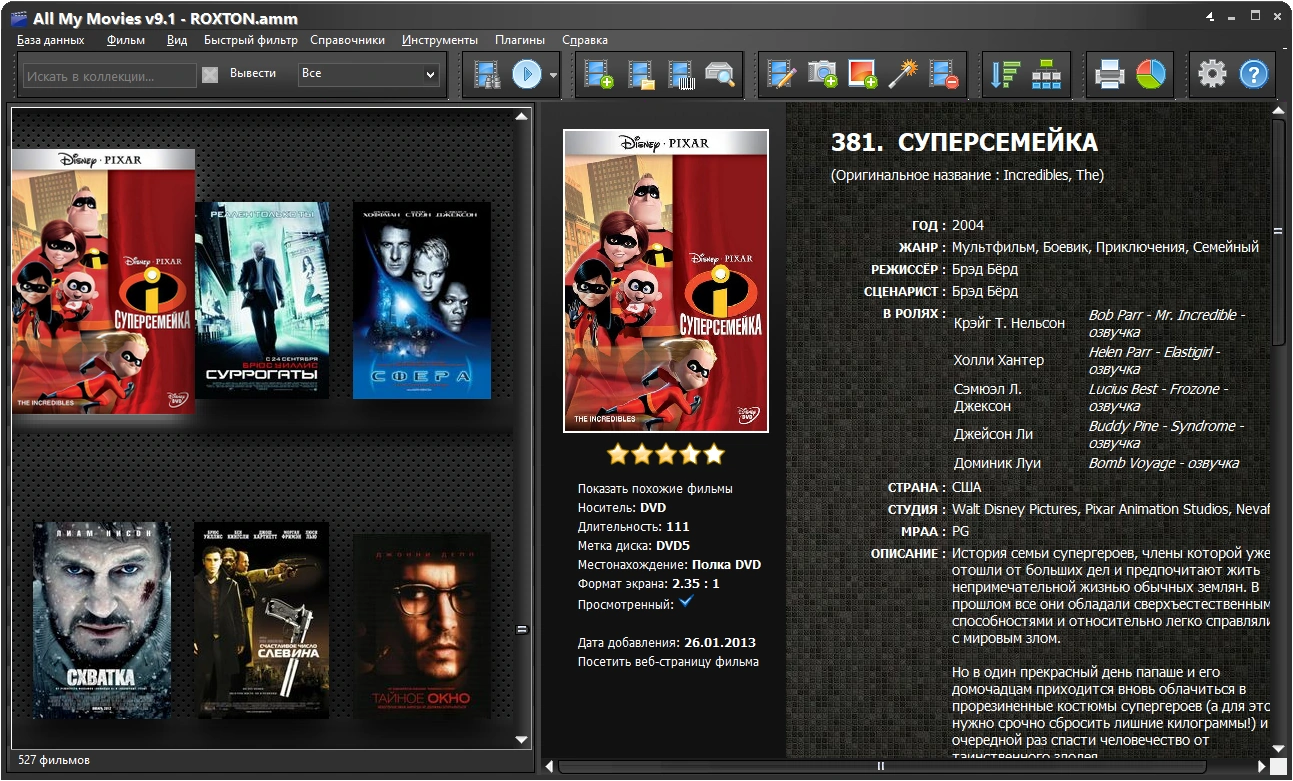Image resolution: width=1293 pixels, height=781 pixels.
Task: Open the grouping hierarchy icon
Action: point(1046,75)
